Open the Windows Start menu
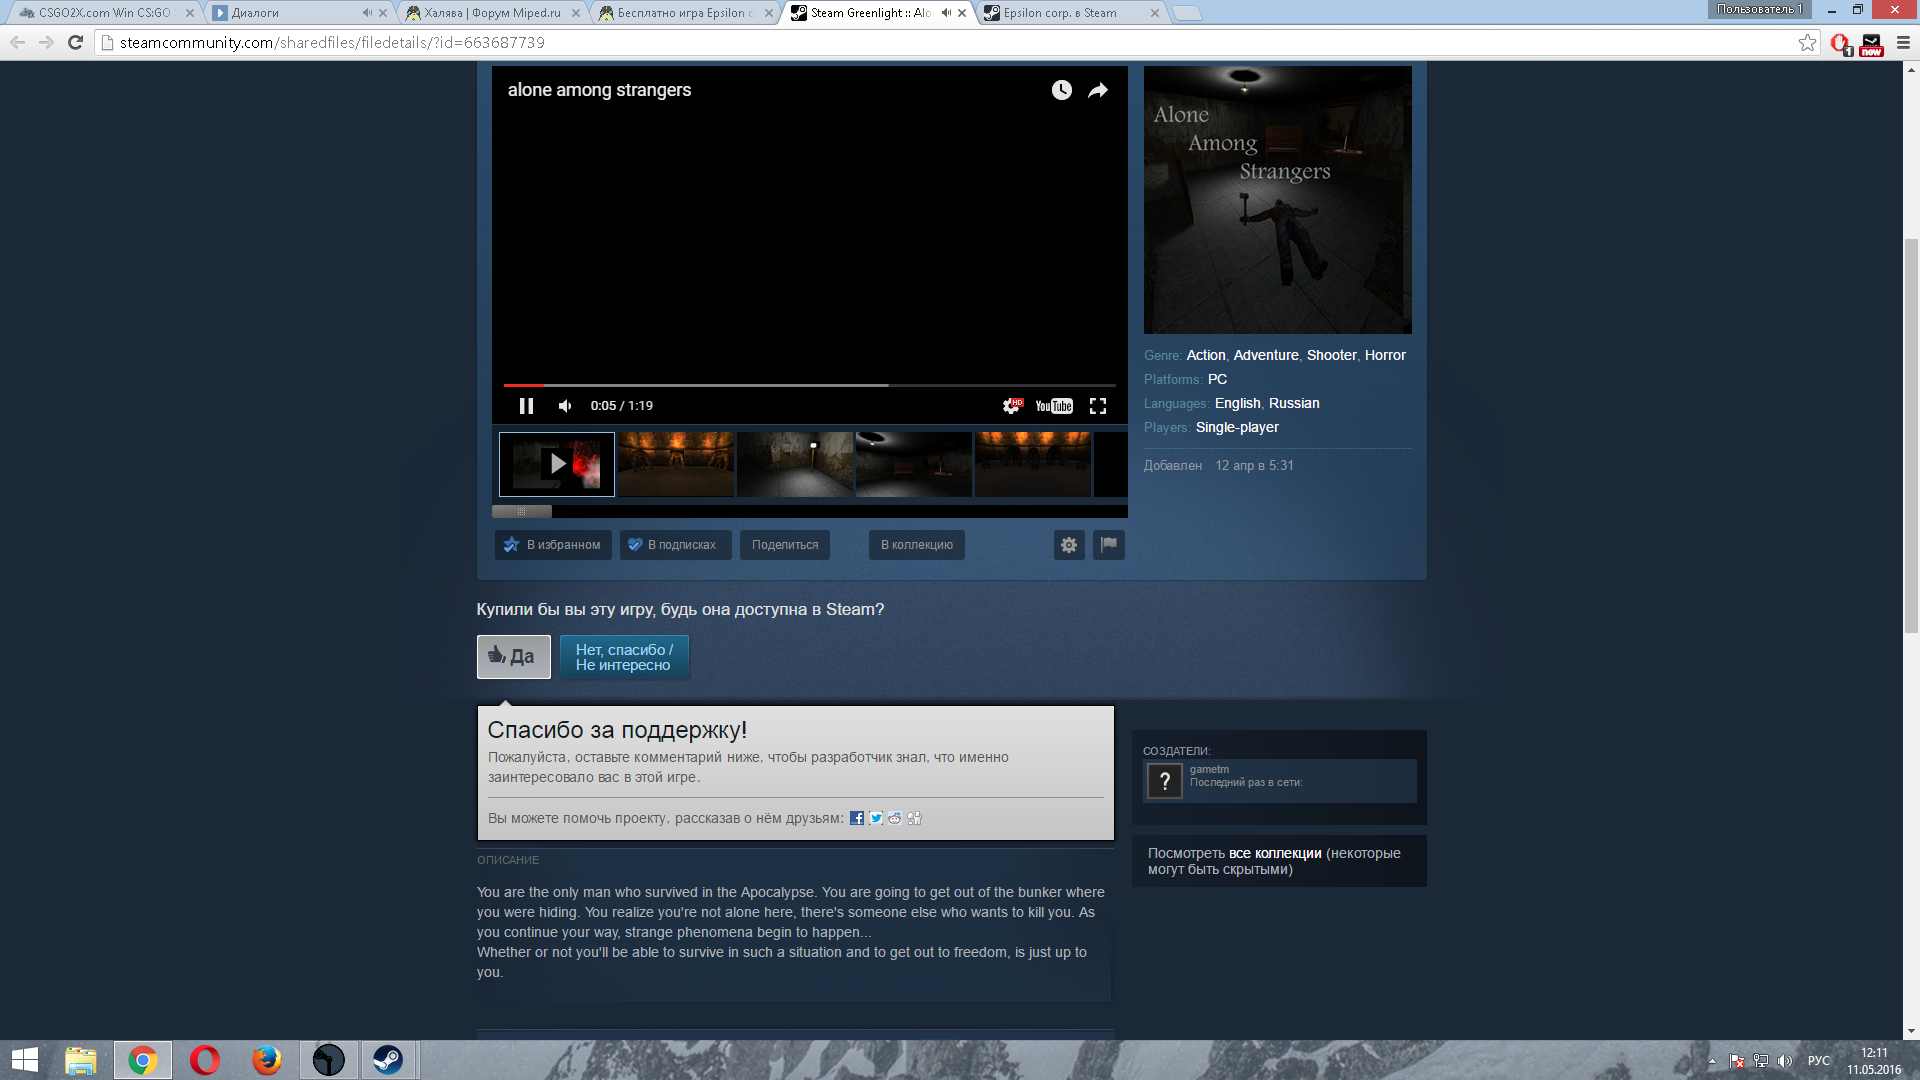Image resolution: width=1920 pixels, height=1080 pixels. (25, 1060)
